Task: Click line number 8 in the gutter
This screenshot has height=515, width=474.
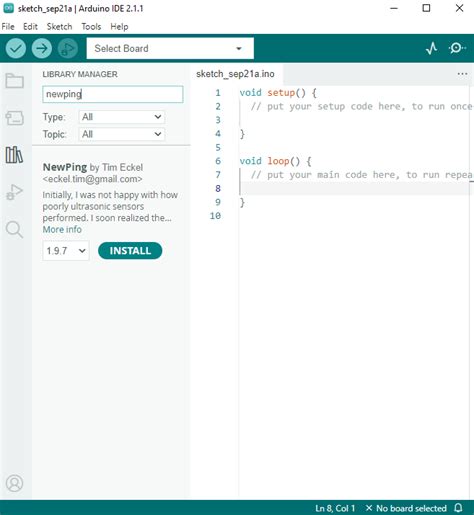Action: point(218,189)
